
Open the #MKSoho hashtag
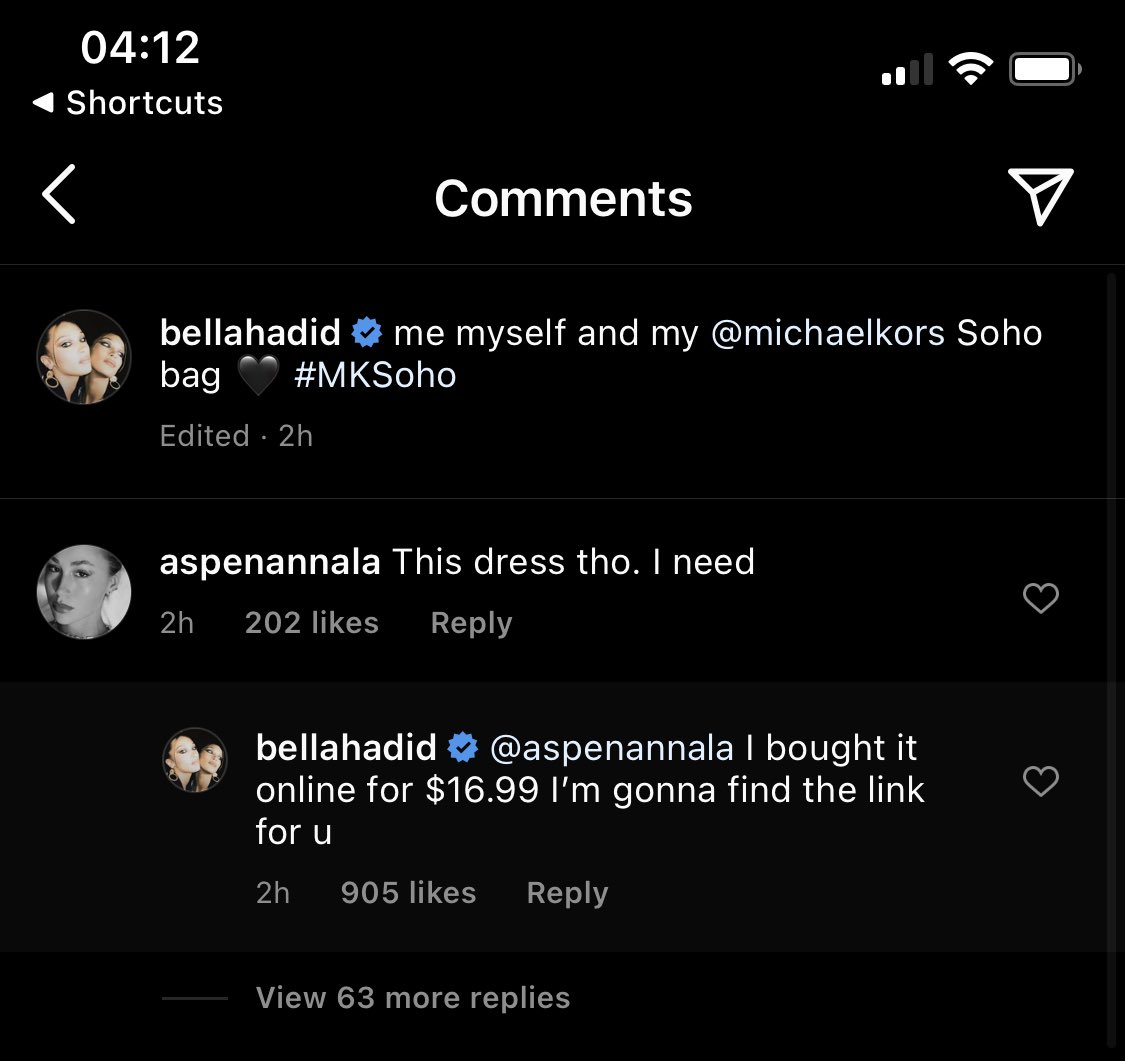(x=375, y=376)
